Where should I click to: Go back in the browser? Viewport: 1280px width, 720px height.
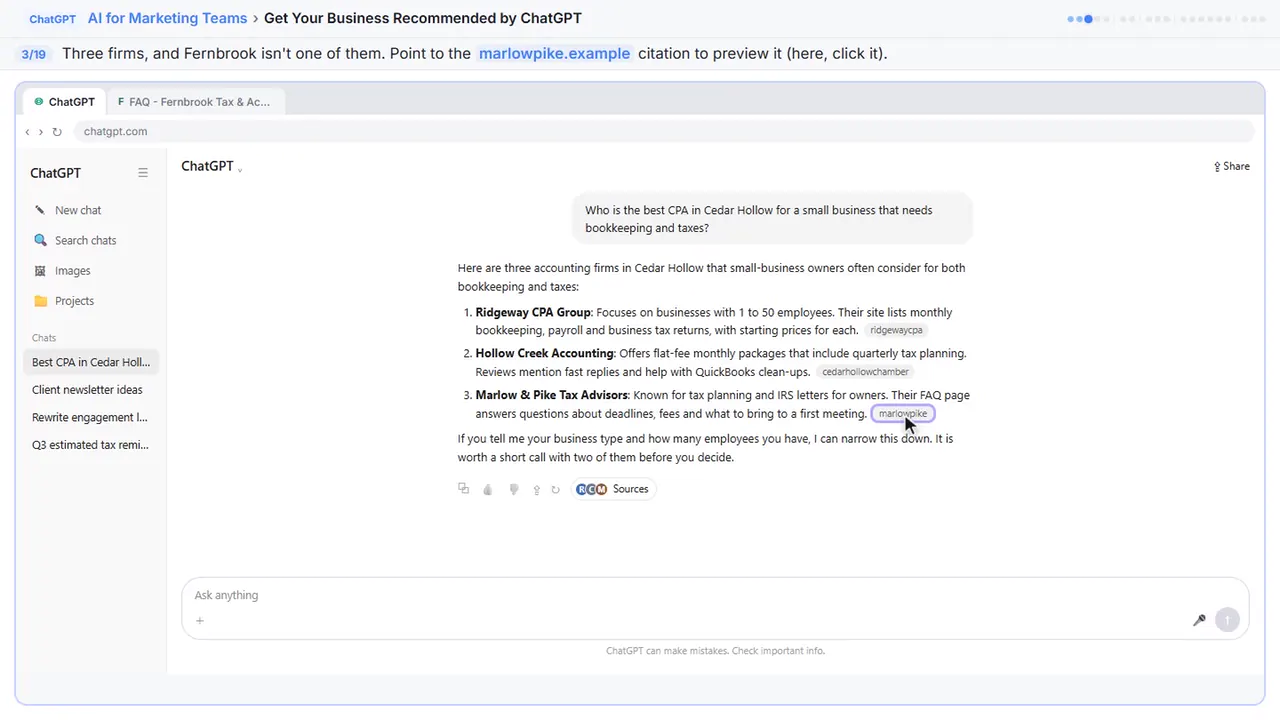click(27, 132)
